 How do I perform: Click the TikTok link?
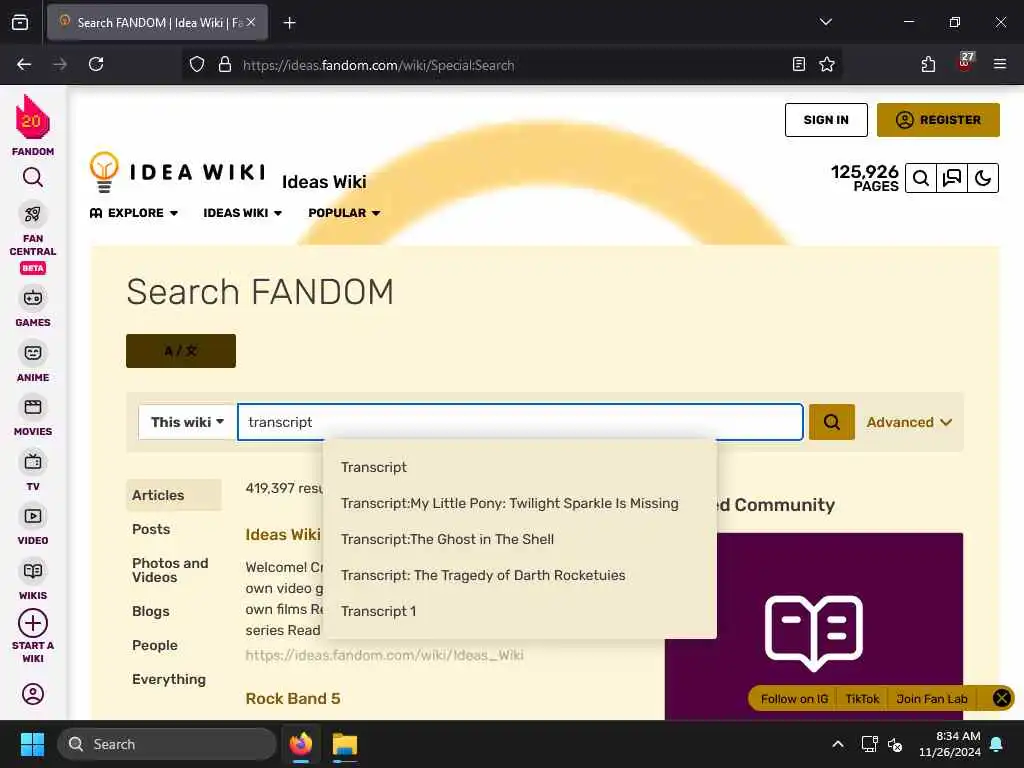(x=862, y=699)
